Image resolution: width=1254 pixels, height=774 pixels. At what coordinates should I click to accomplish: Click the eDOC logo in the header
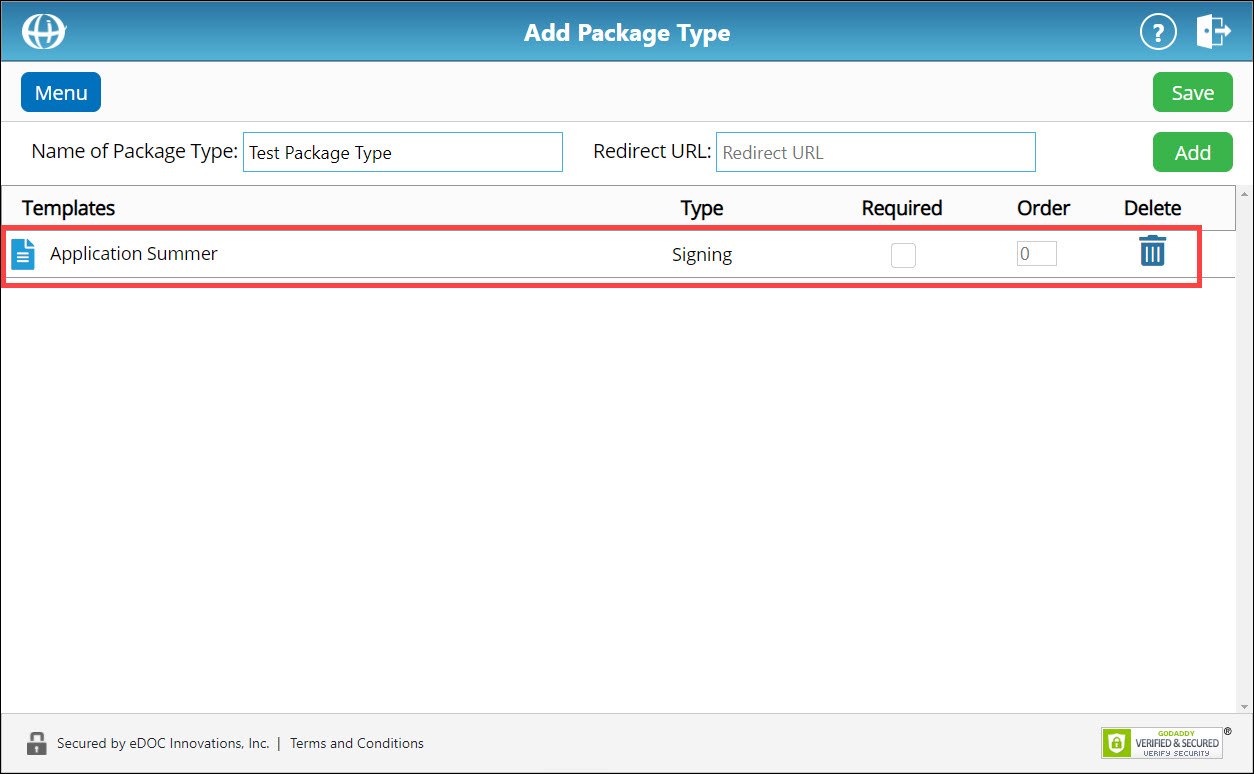[43, 31]
